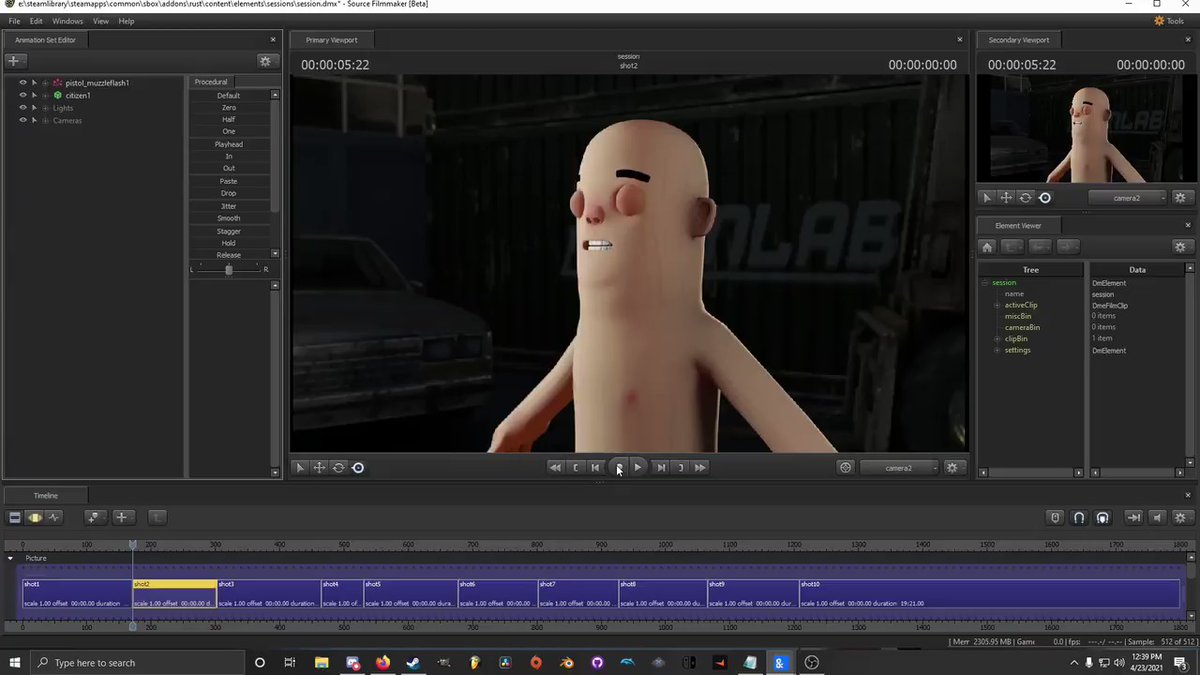Apply the Smooth procedural preset
The height and width of the screenshot is (675, 1200).
click(229, 218)
